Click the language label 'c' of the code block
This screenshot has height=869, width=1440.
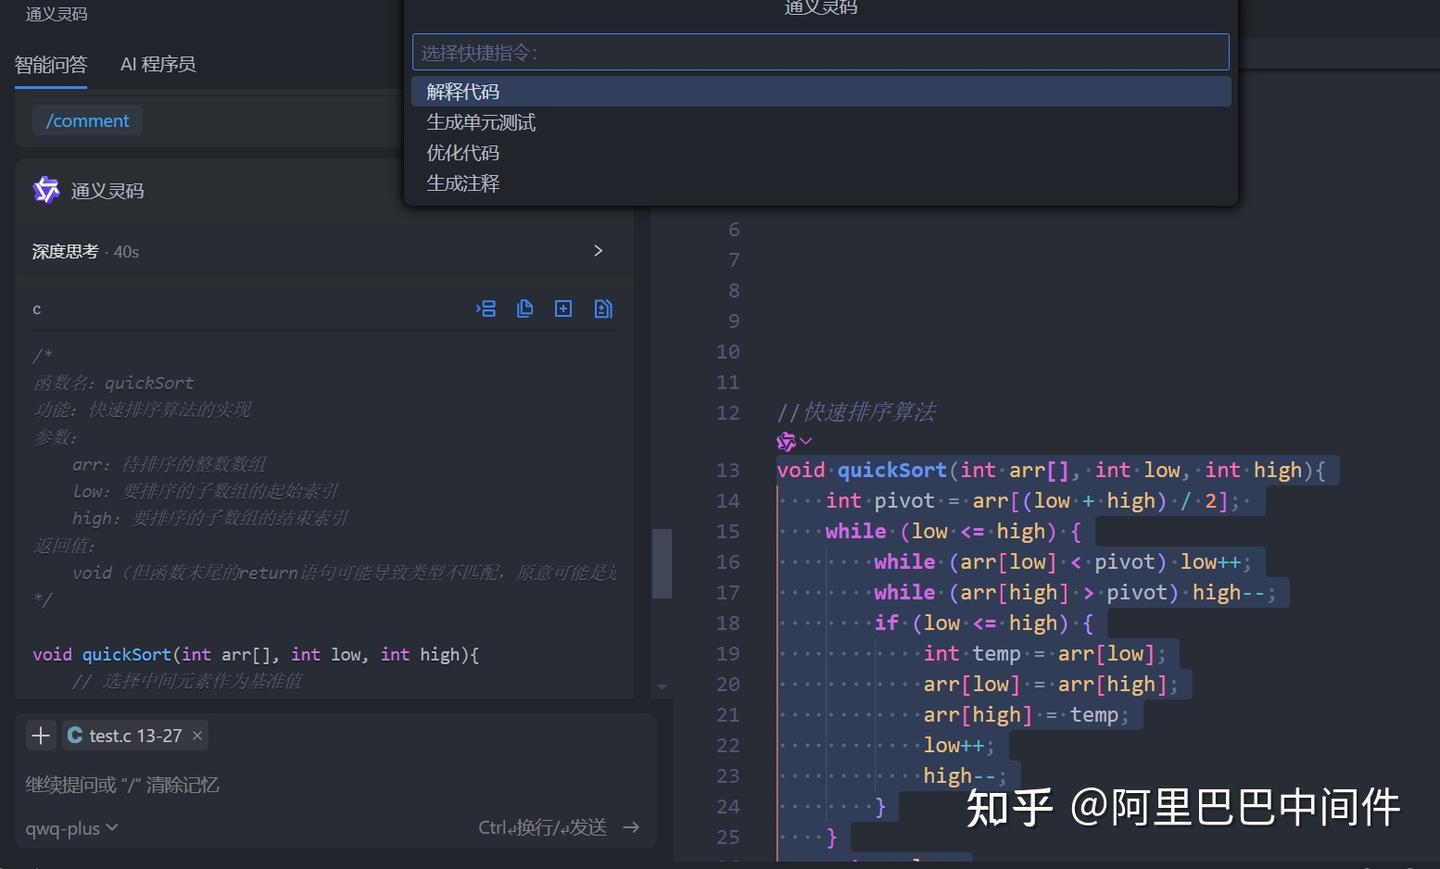coord(37,309)
